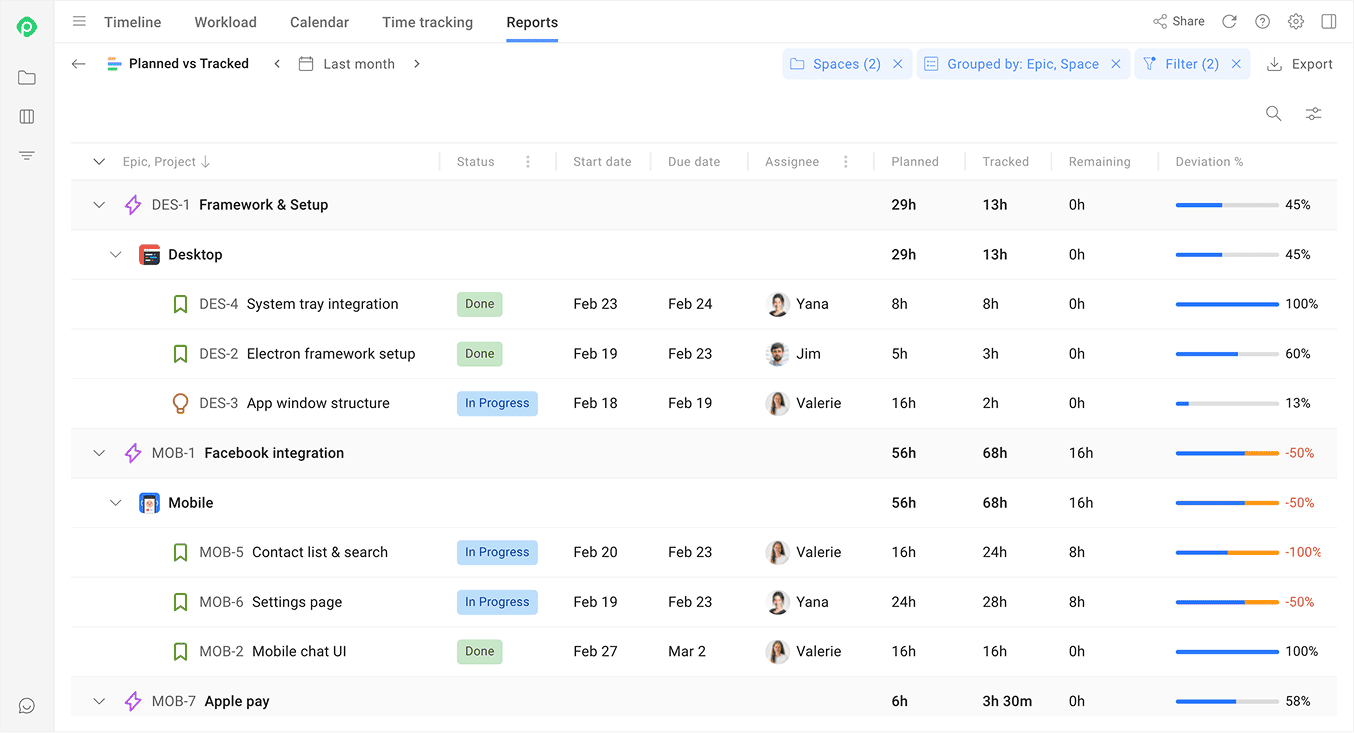Open chat support icon in sidebar
This screenshot has height=733, width=1354.
click(27, 706)
